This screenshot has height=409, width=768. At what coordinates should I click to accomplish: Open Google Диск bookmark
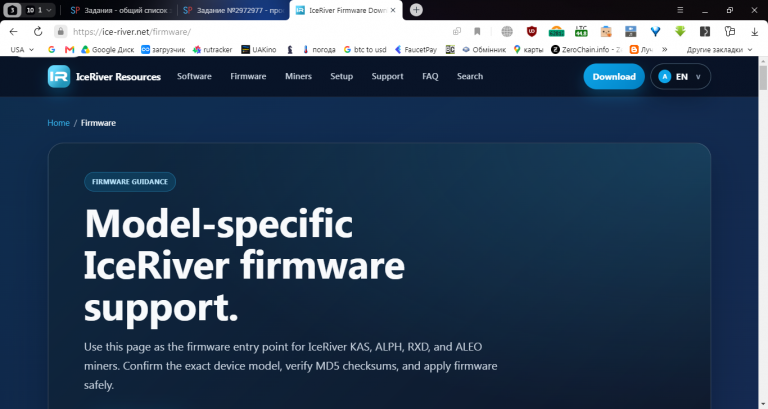[x=108, y=49]
